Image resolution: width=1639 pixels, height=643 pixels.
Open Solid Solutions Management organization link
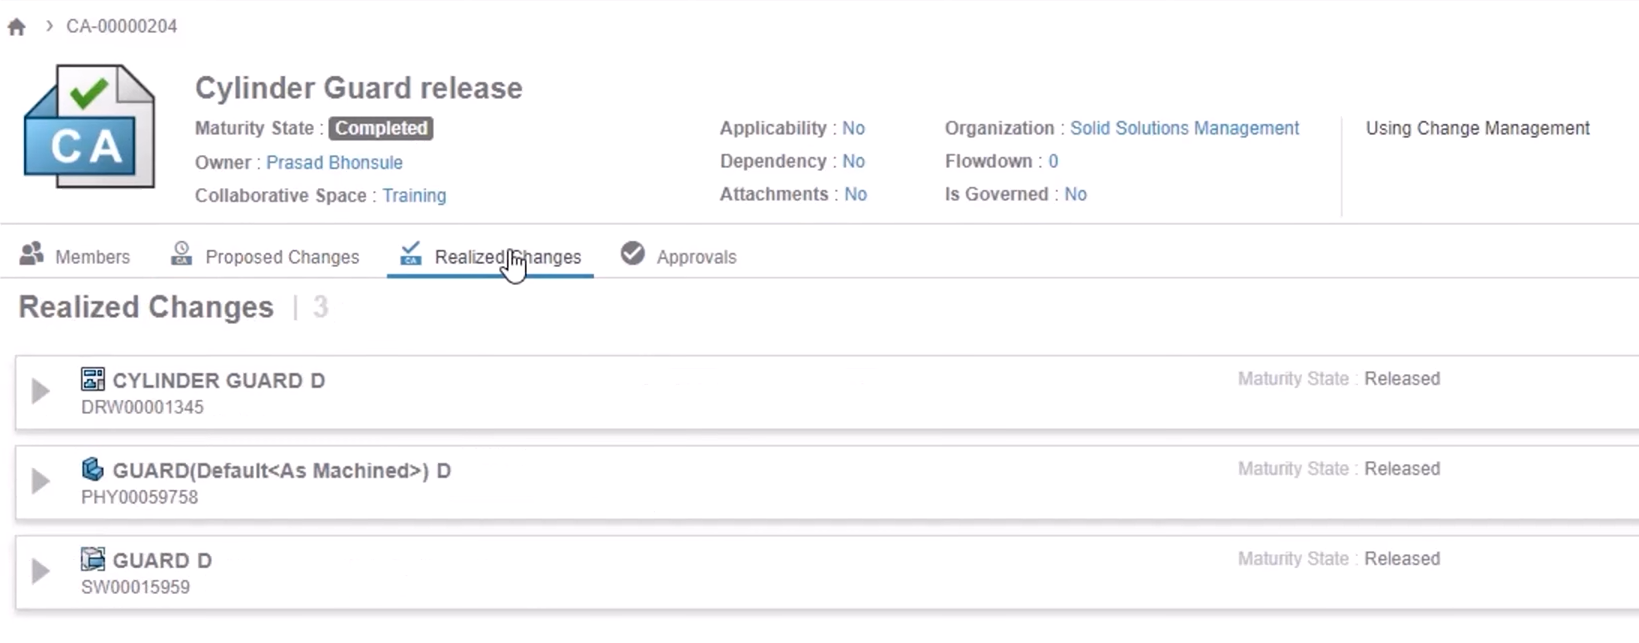[x=1184, y=128]
